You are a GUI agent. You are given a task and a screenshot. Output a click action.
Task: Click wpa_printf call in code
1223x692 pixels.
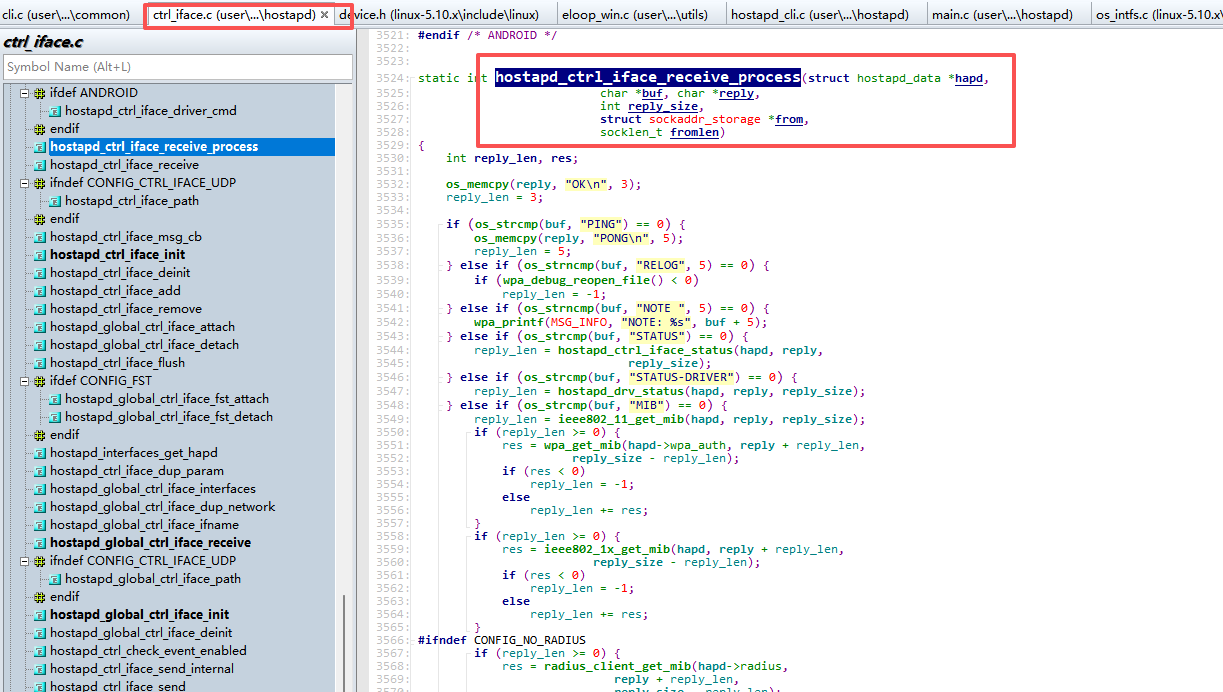coord(509,322)
